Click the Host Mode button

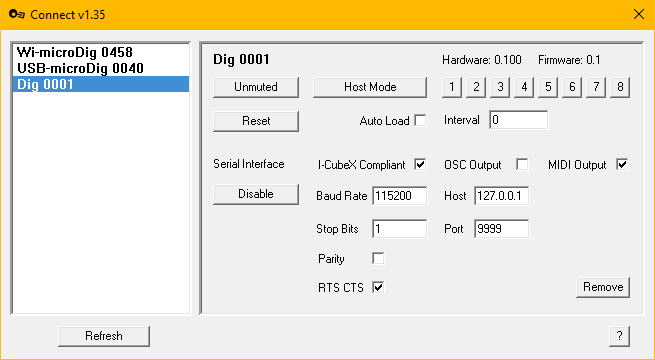pyautogui.click(x=370, y=87)
